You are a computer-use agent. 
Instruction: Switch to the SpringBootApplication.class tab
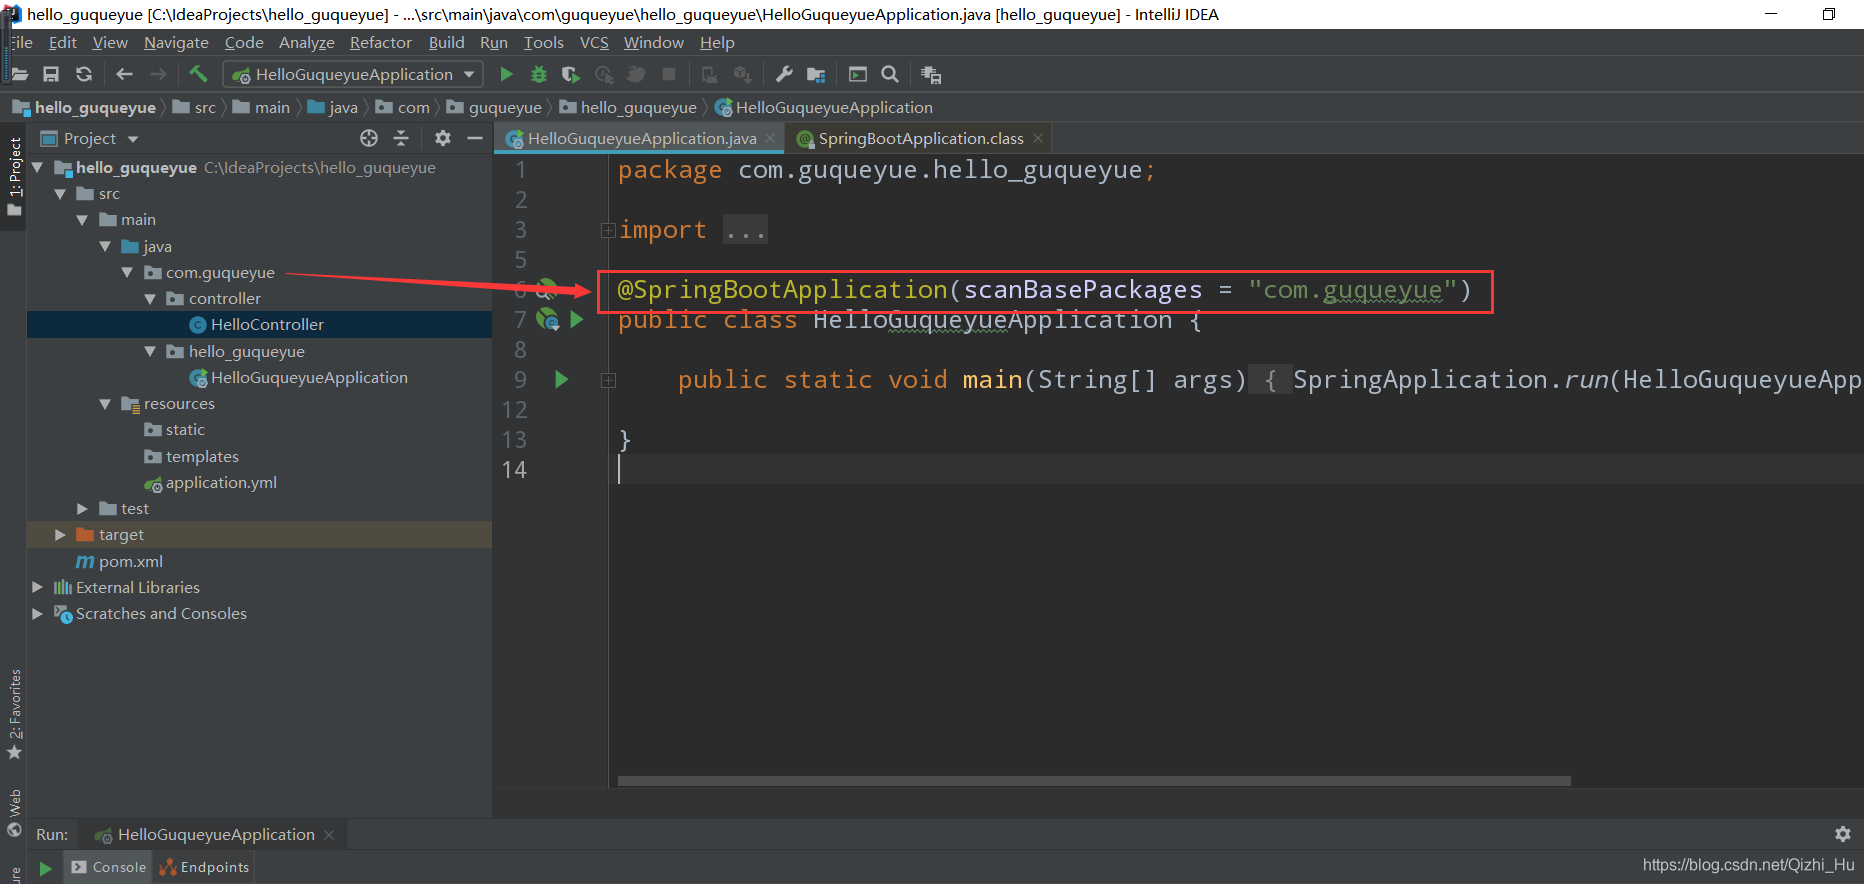click(920, 138)
